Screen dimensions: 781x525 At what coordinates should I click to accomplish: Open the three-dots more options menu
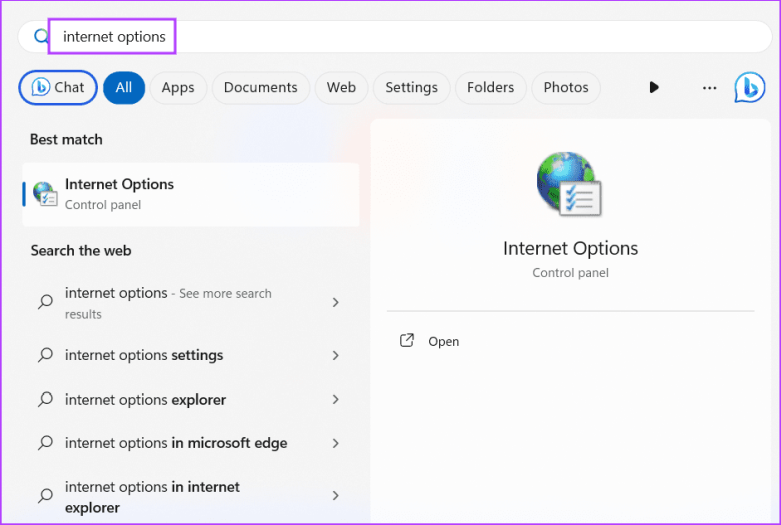point(709,87)
